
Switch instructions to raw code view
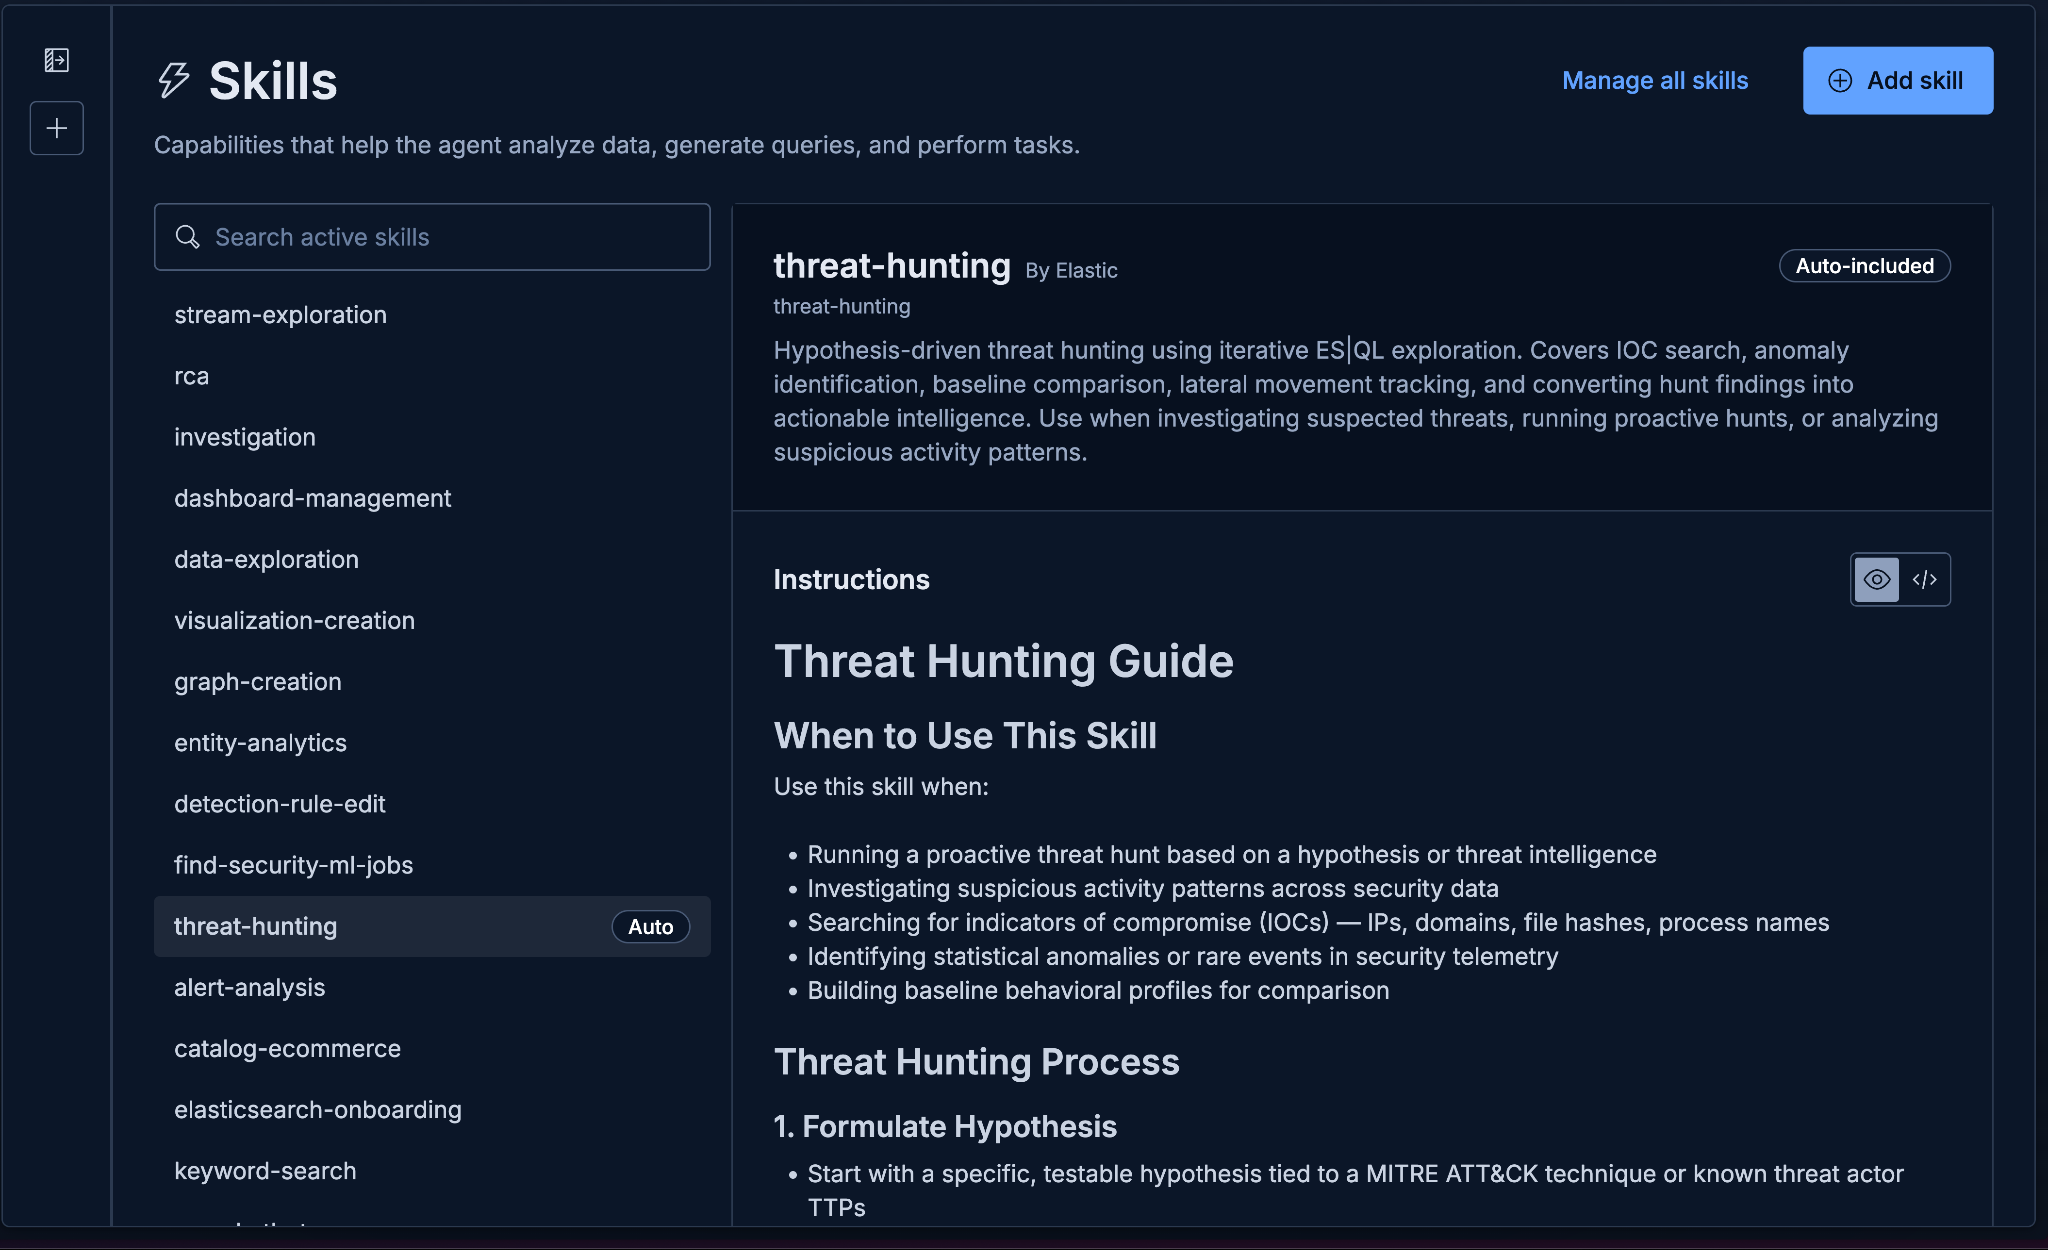[1925, 579]
